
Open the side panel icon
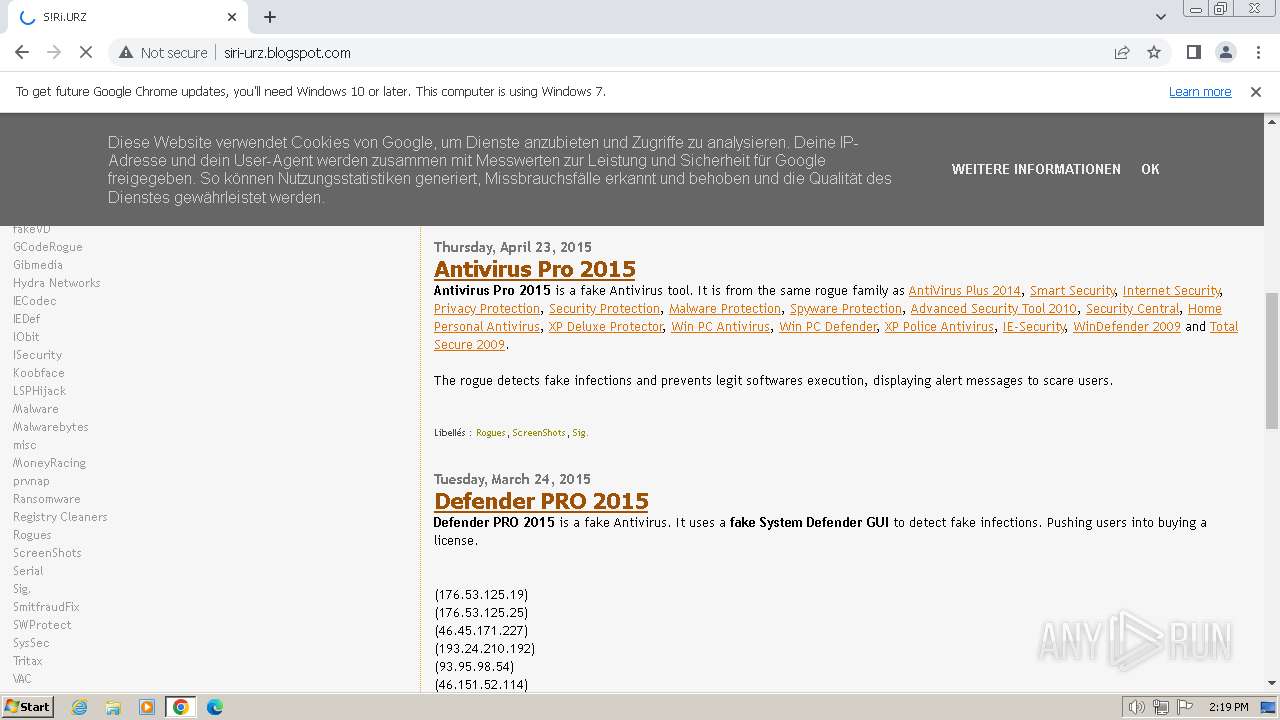(1193, 52)
